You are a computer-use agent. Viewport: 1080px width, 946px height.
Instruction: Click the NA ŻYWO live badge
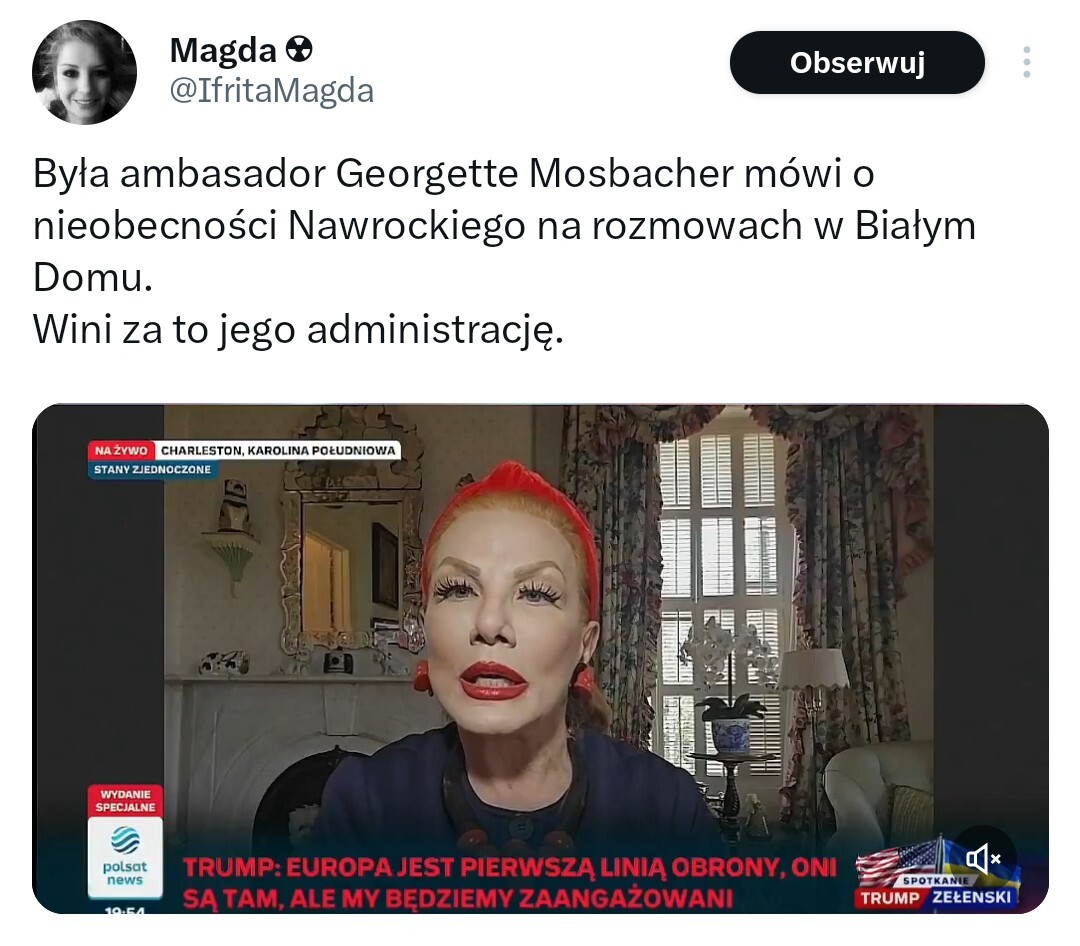tap(121, 451)
